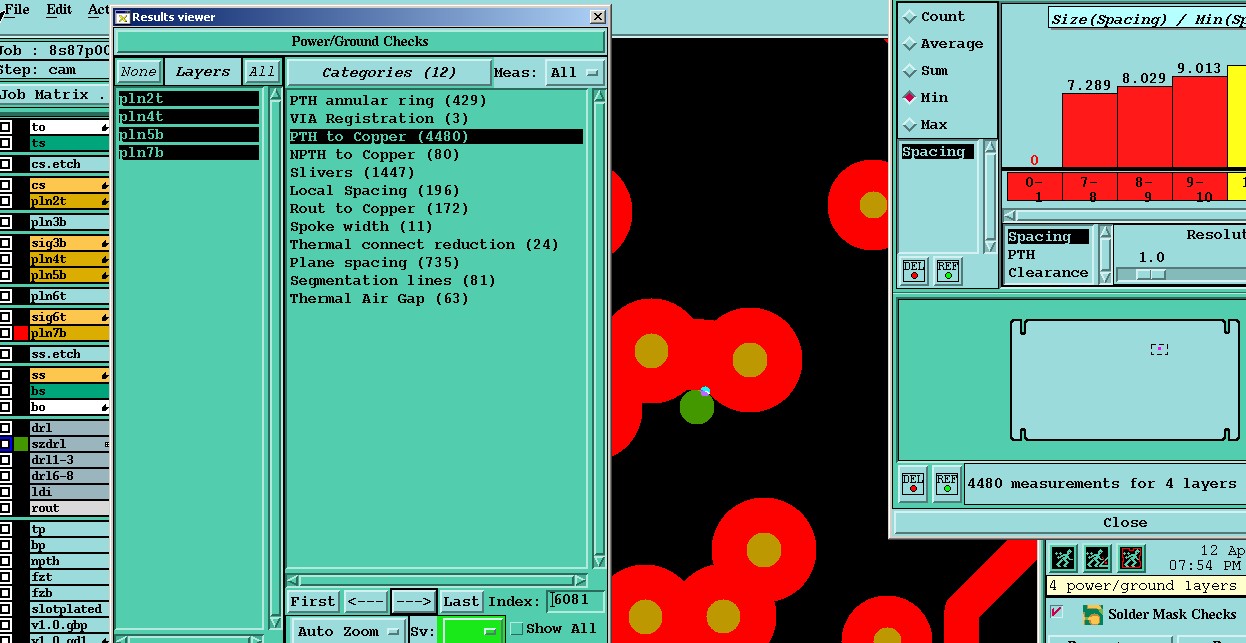This screenshot has height=643, width=1246.
Task: Toggle the checkbox next to layer drl
Action: point(5,428)
